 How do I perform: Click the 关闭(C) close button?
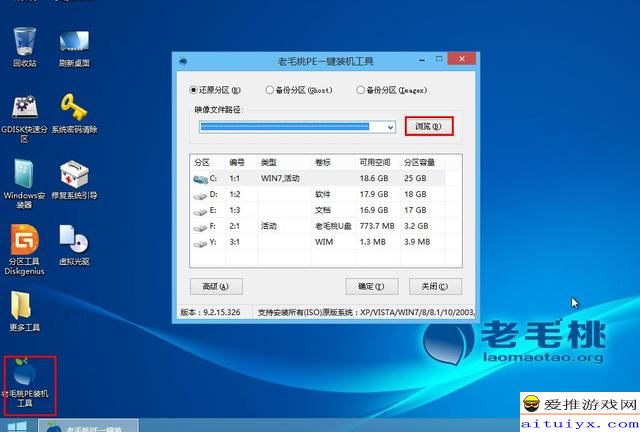[435, 286]
